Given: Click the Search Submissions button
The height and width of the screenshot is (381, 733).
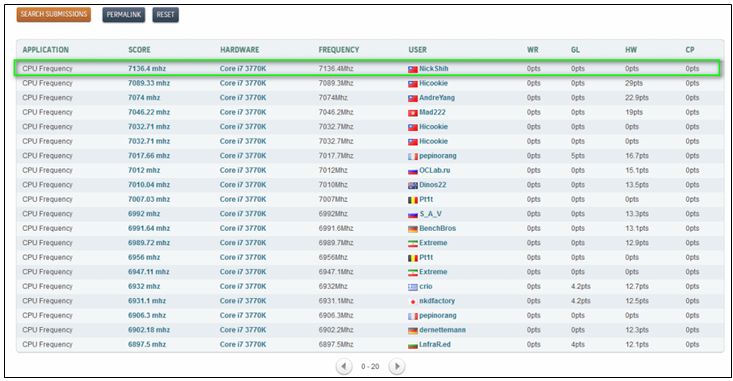Looking at the screenshot, I should pos(54,14).
